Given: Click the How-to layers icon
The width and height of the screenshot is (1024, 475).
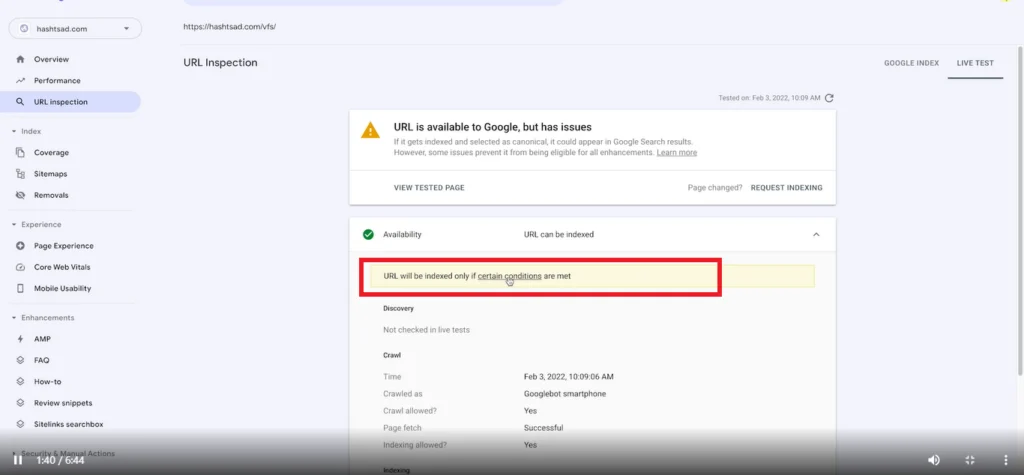Looking at the screenshot, I should point(20,382).
